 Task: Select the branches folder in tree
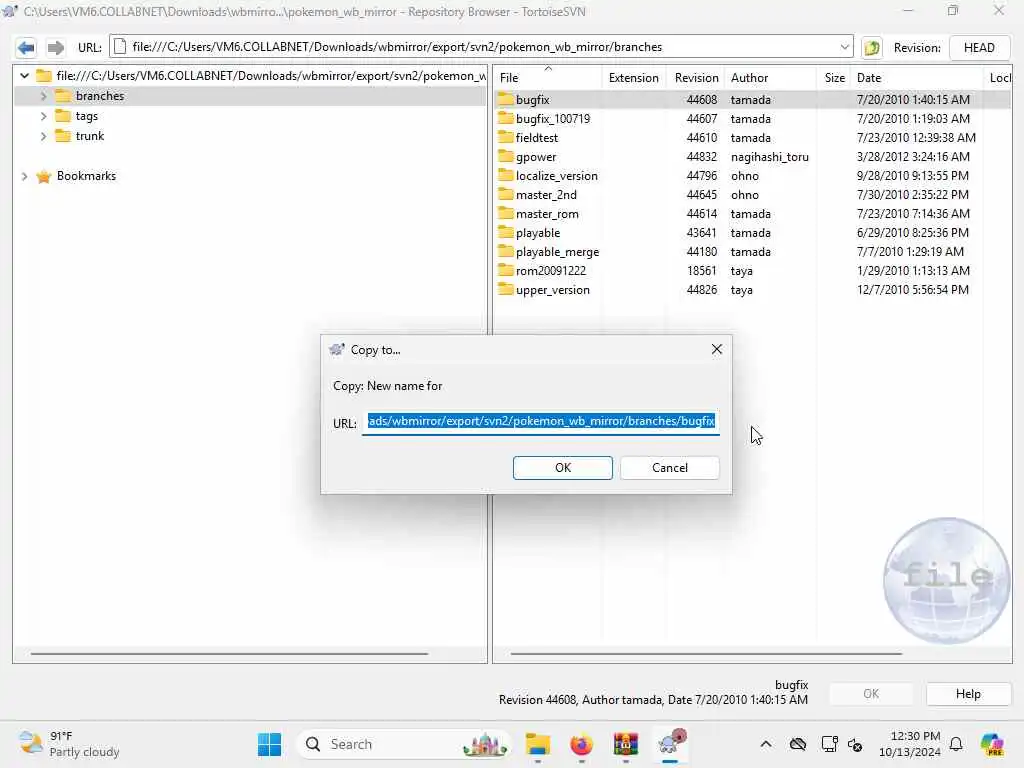pyautogui.click(x=99, y=96)
